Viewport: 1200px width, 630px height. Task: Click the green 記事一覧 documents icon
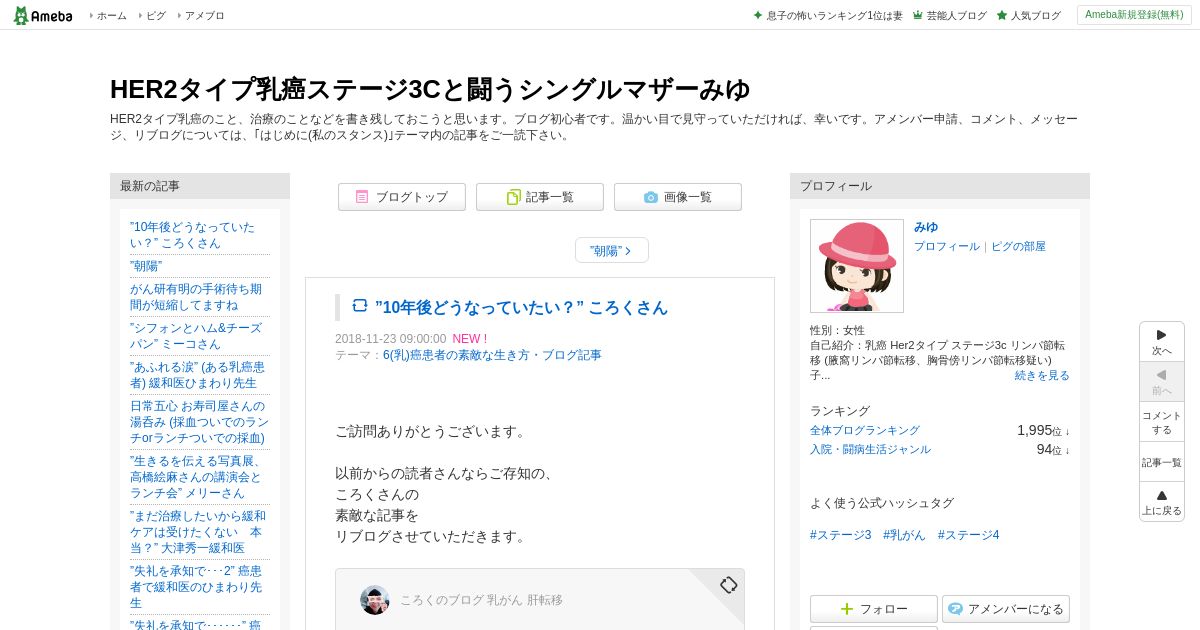(x=513, y=197)
